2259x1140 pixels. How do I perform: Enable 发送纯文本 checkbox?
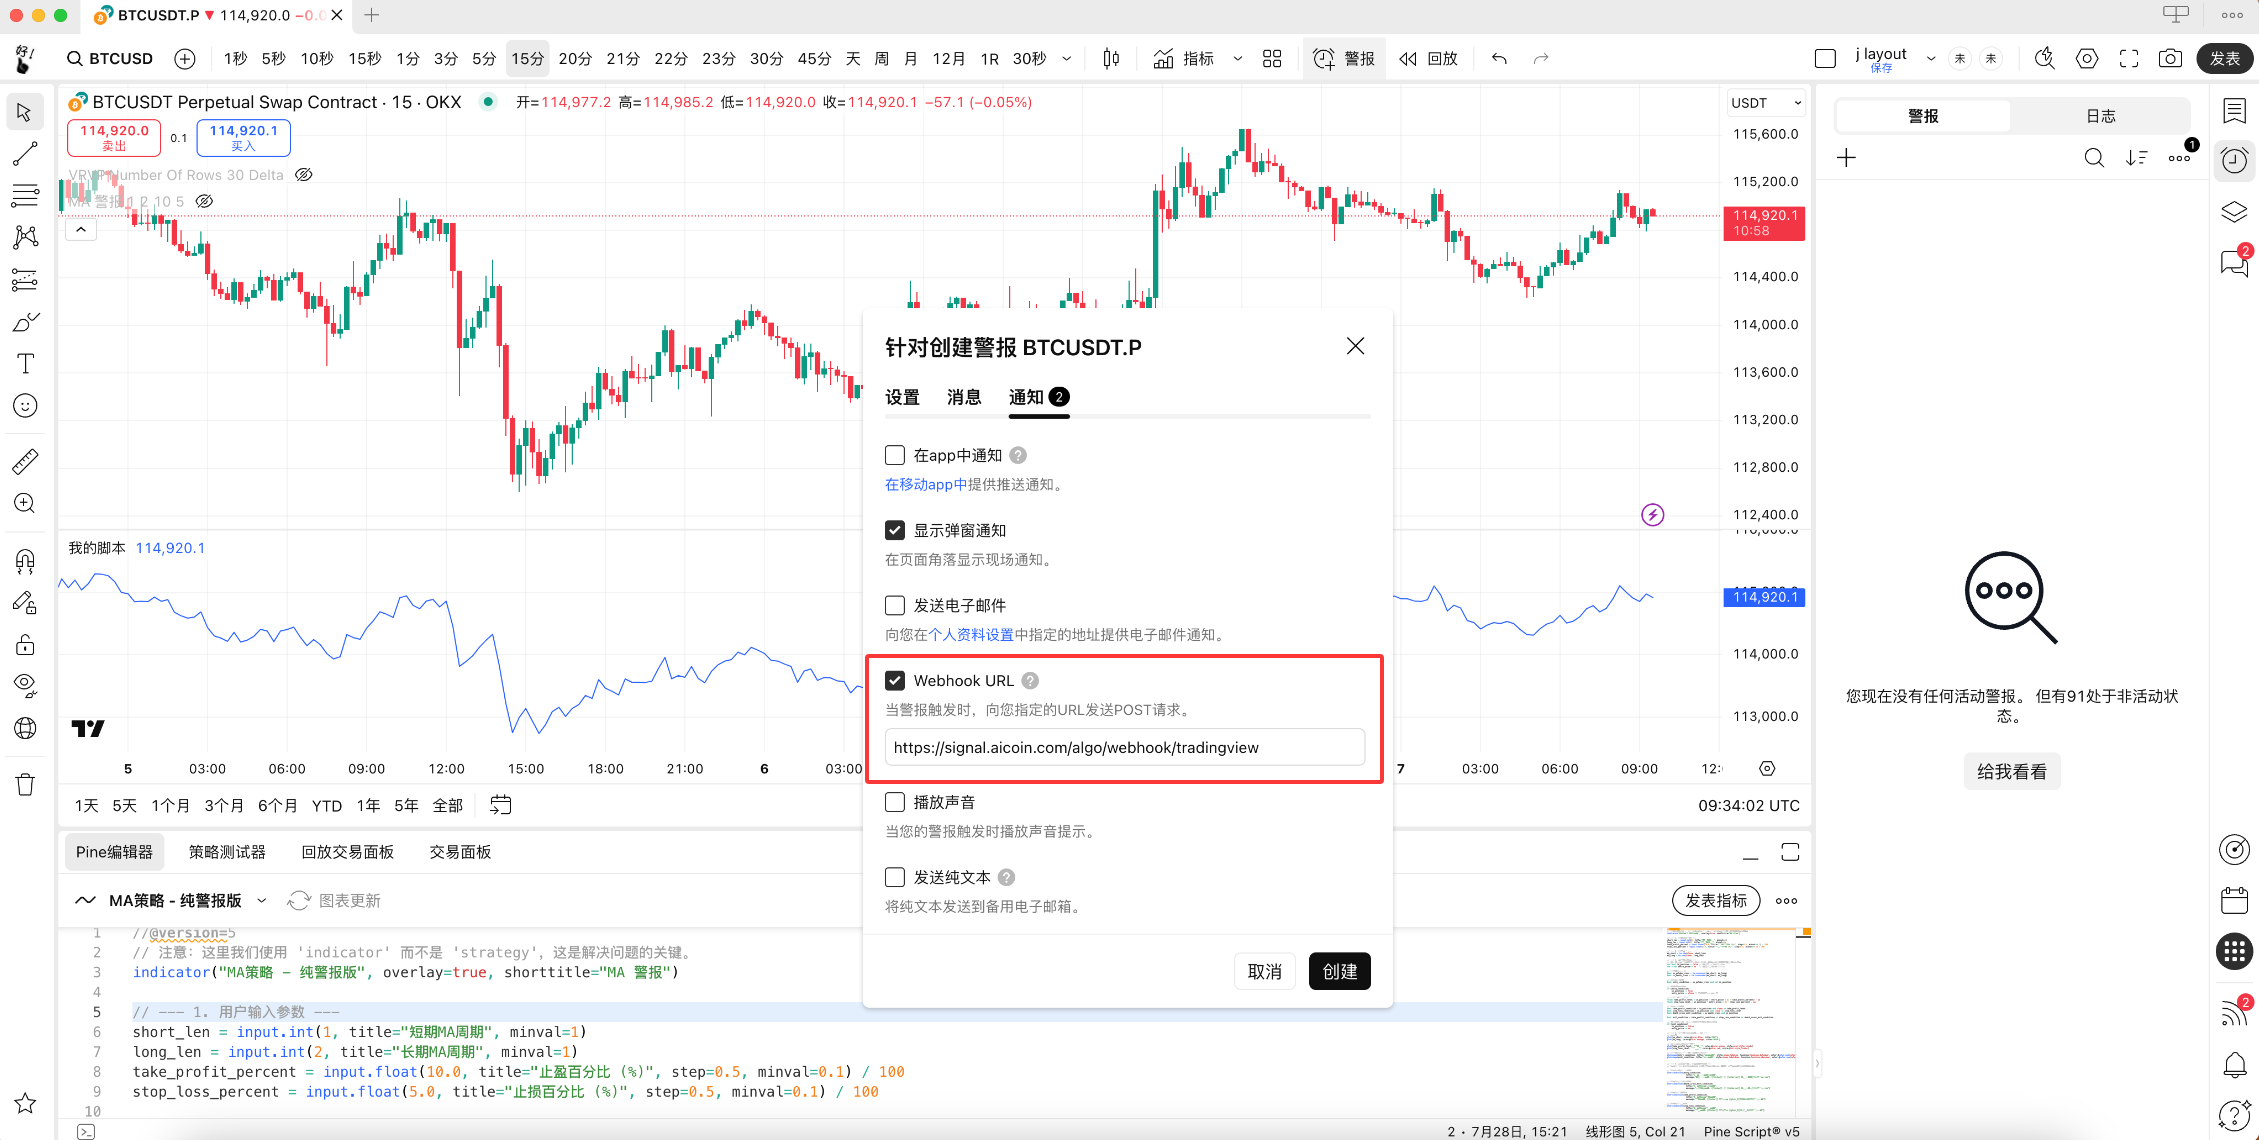895,878
